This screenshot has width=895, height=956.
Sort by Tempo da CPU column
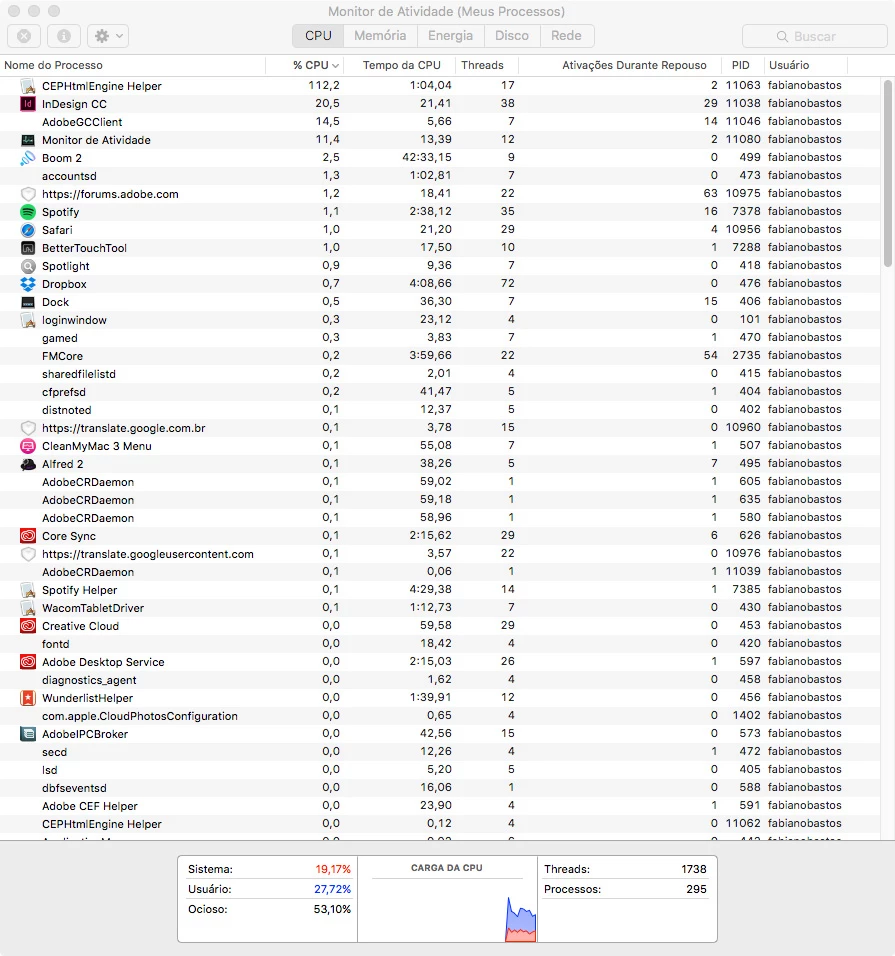(399, 65)
